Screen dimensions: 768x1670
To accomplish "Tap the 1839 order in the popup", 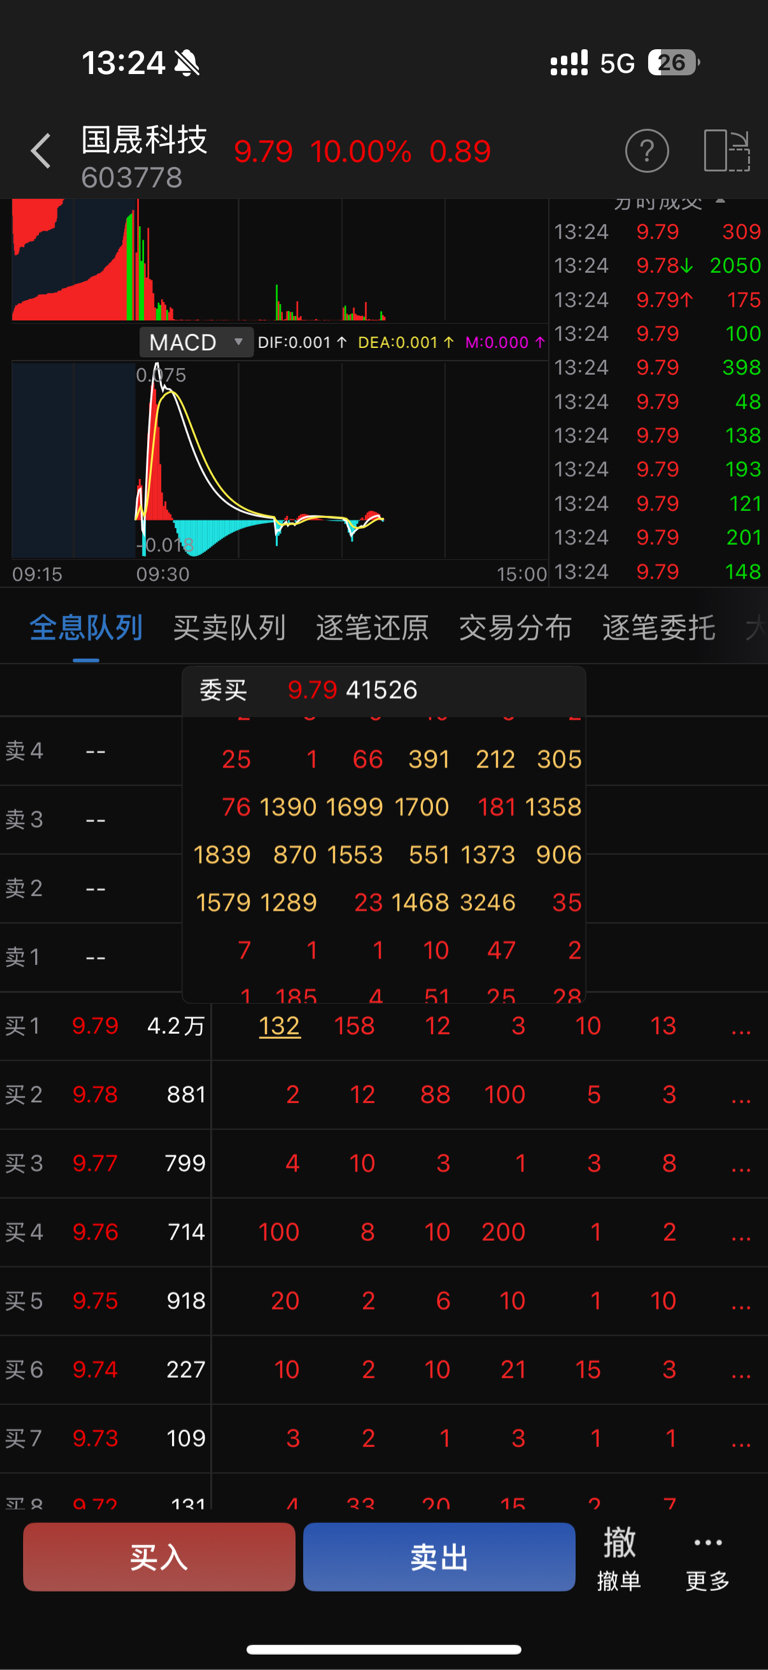I will coord(222,854).
